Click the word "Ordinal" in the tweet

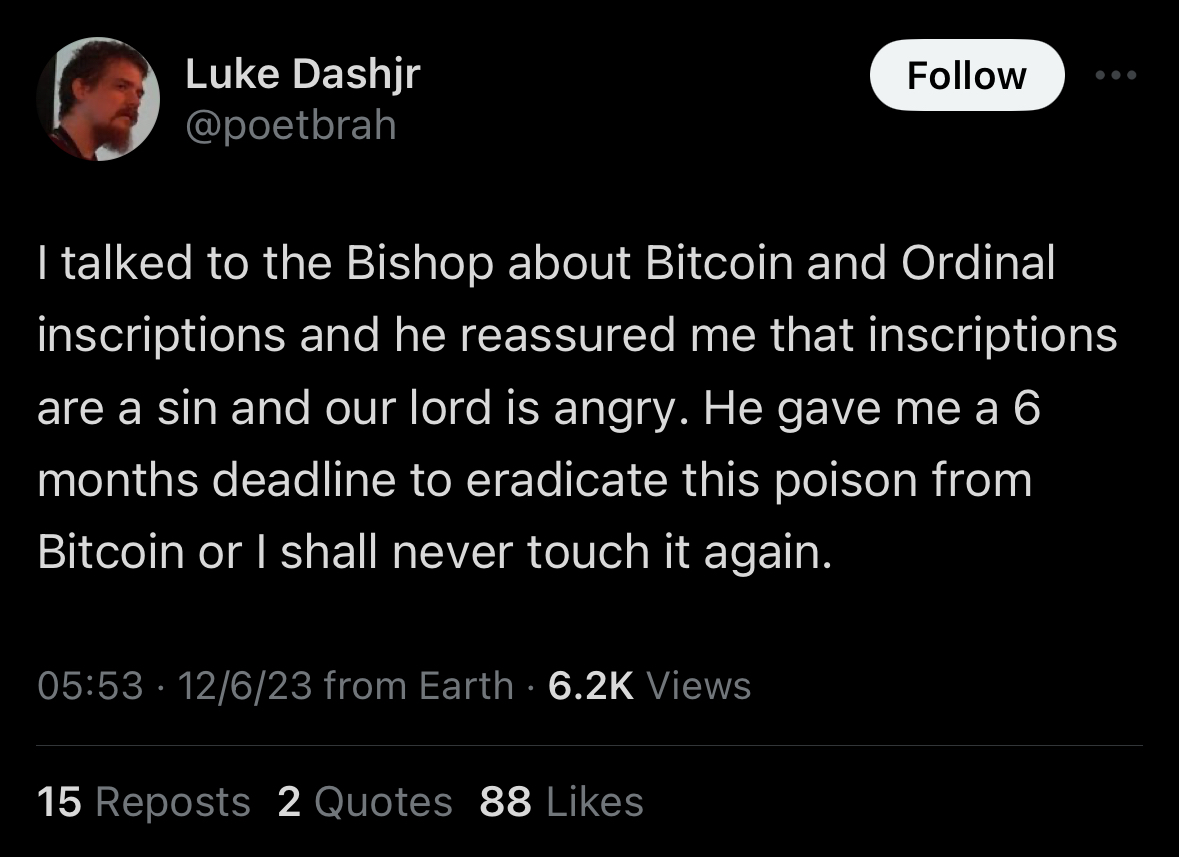pyautogui.click(x=977, y=263)
